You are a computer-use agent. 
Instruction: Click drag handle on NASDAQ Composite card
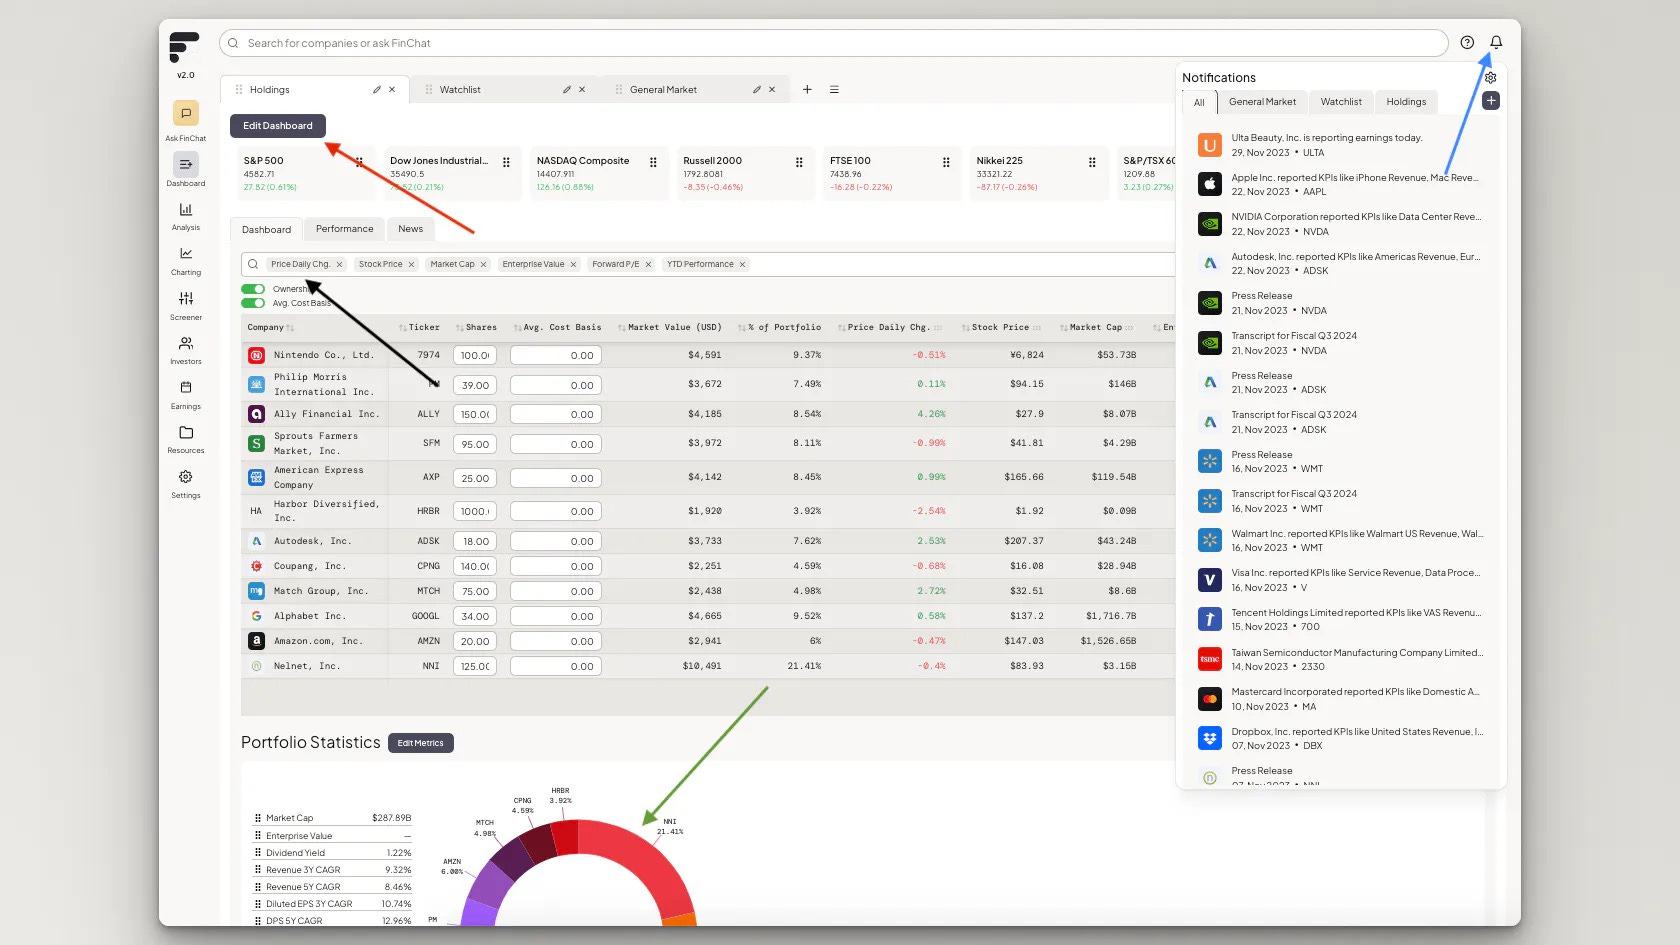653,162
